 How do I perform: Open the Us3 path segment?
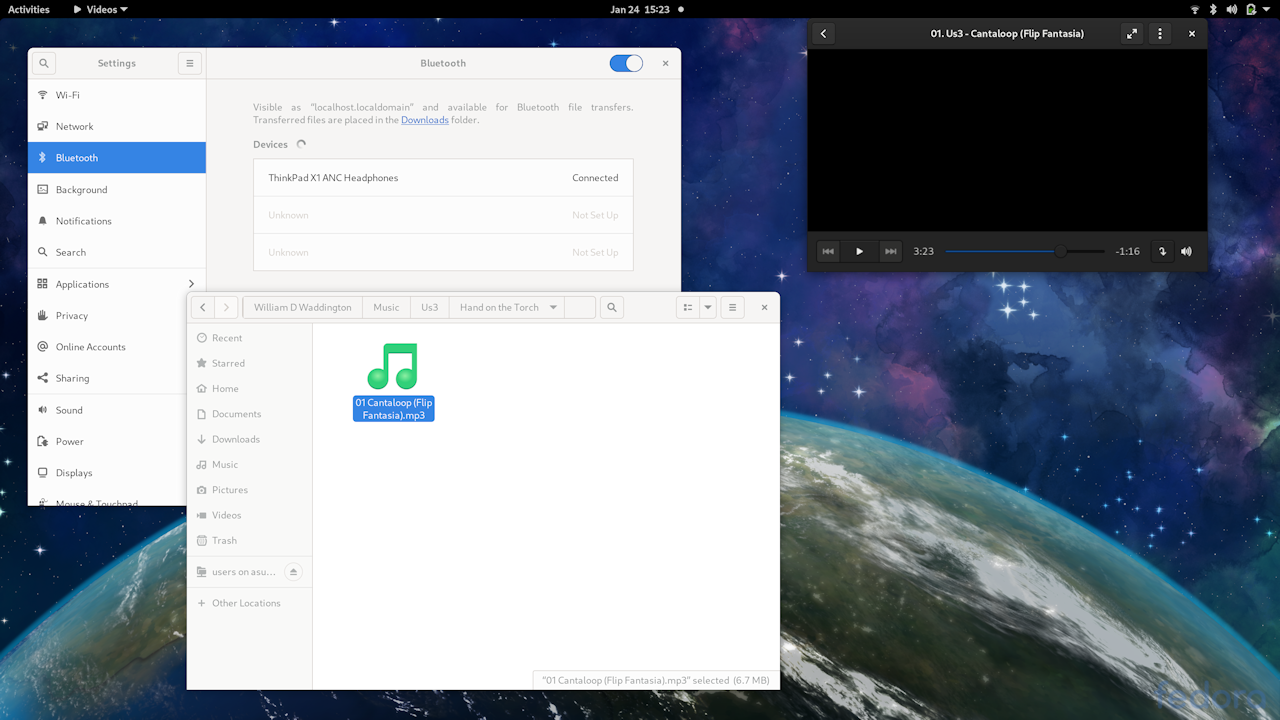[x=429, y=308]
